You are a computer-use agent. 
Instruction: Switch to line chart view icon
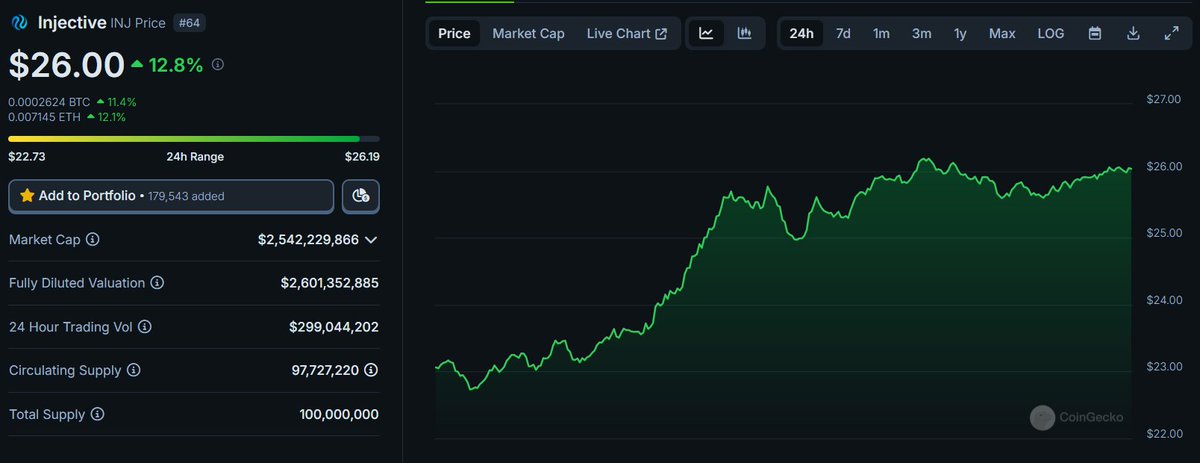click(x=706, y=33)
